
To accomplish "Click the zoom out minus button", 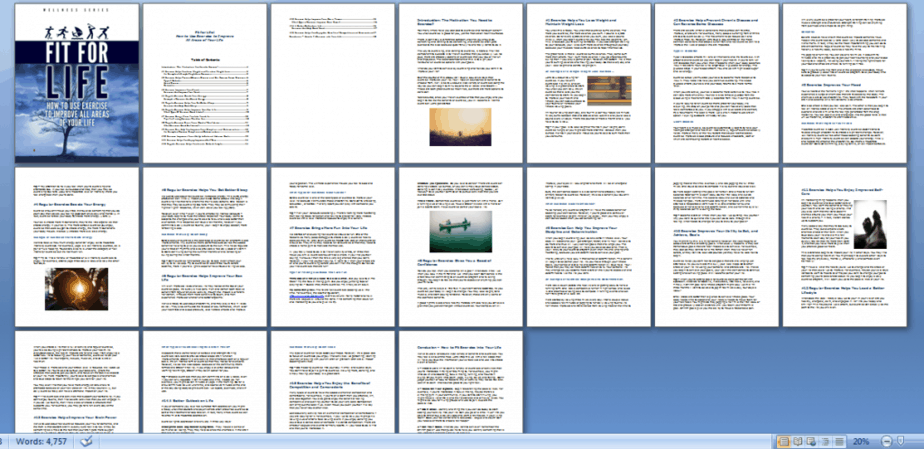I will click(x=886, y=441).
